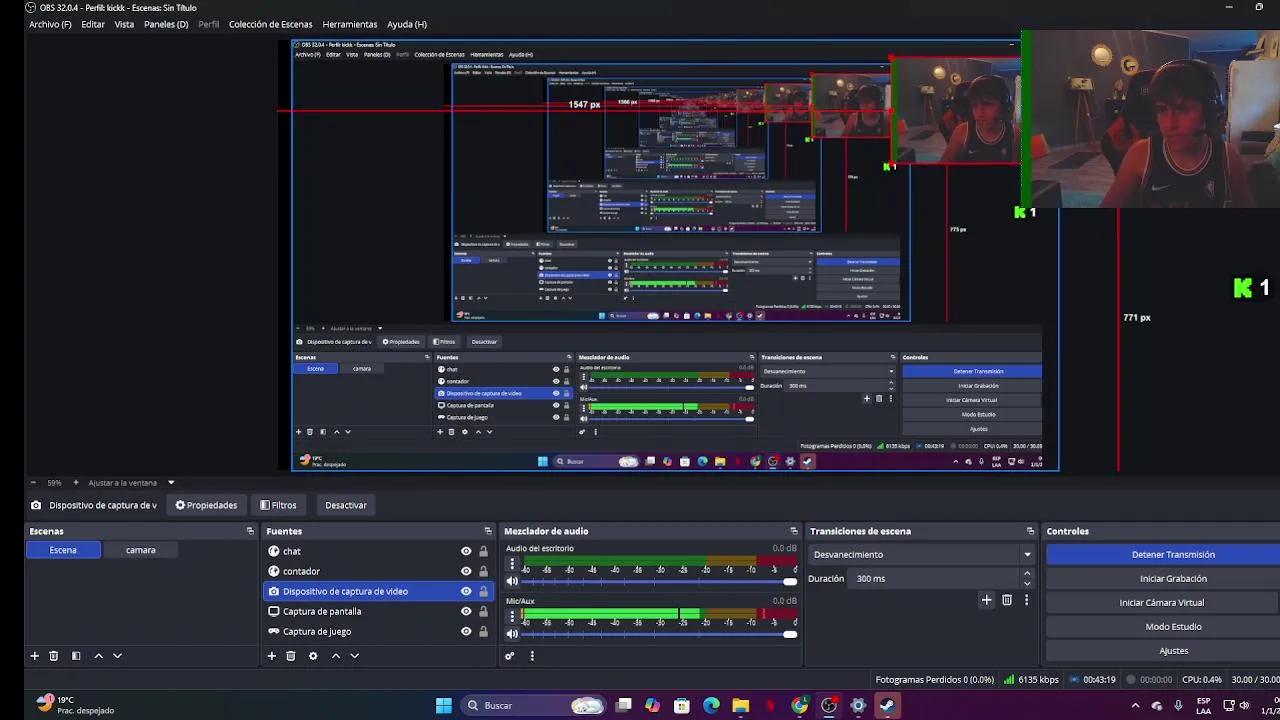Zoom in preview plus icon
The image size is (1280, 720).
pyautogui.click(x=75, y=483)
